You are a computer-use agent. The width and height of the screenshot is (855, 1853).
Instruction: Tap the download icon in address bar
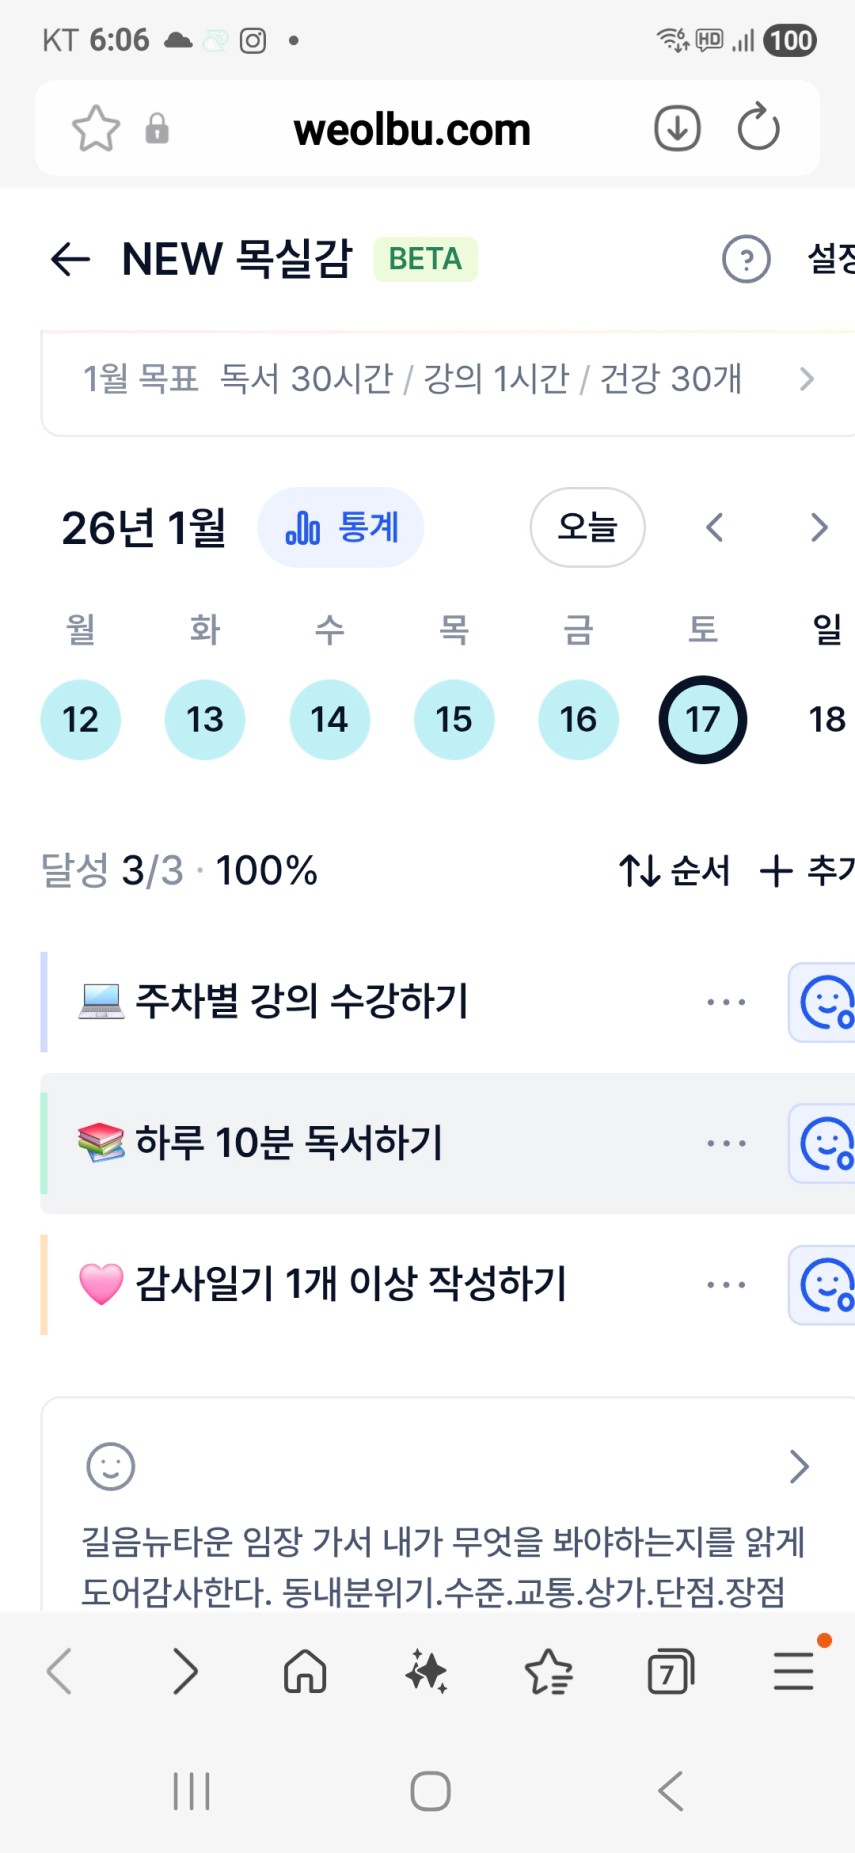677,129
